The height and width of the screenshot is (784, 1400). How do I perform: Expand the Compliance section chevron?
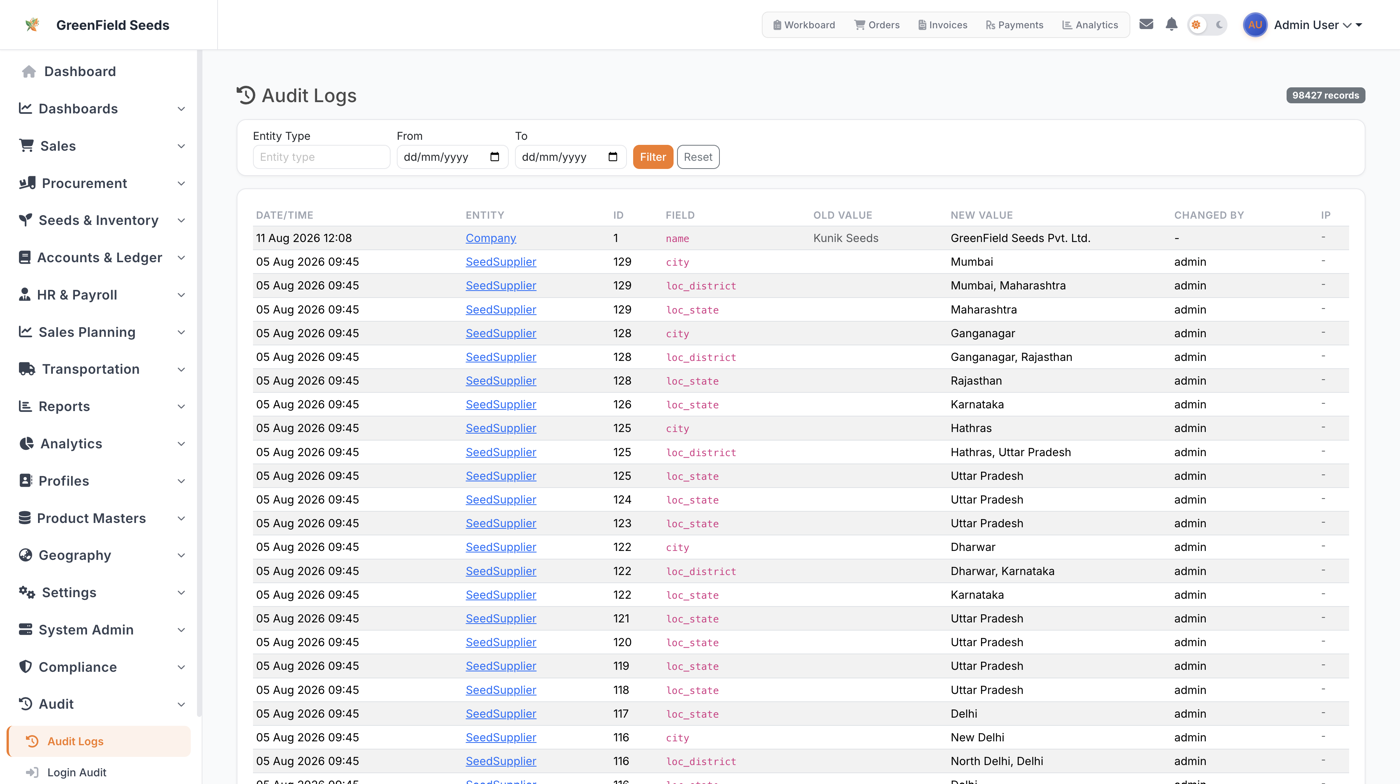point(181,667)
